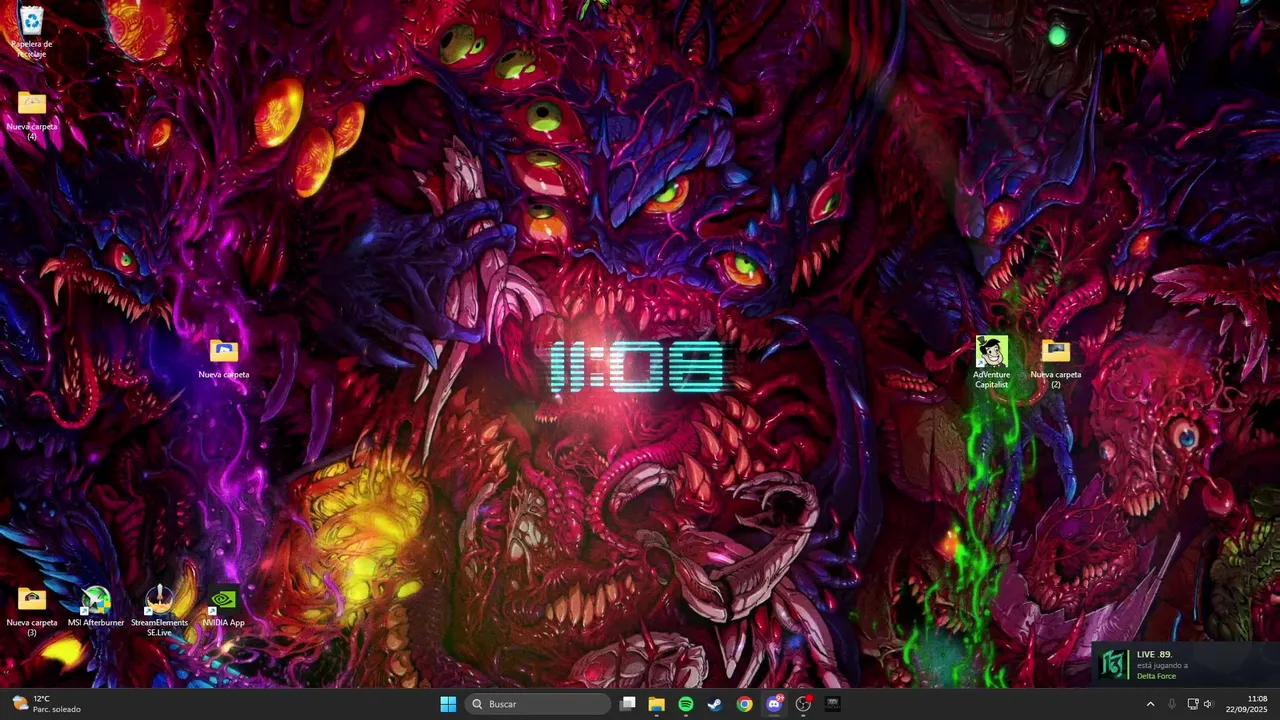Open the weather widget showing 12°C
Viewport: 1280px width, 720px height.
point(47,704)
